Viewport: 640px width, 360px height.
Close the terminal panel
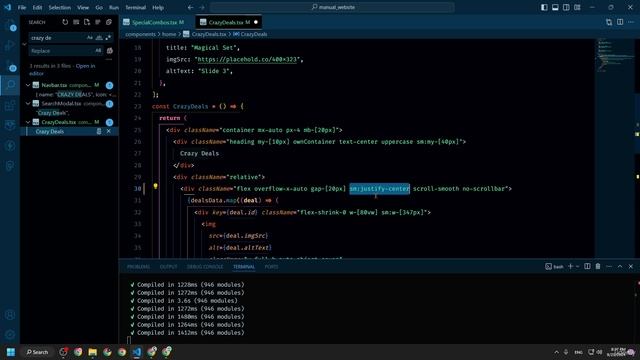tap(631, 267)
